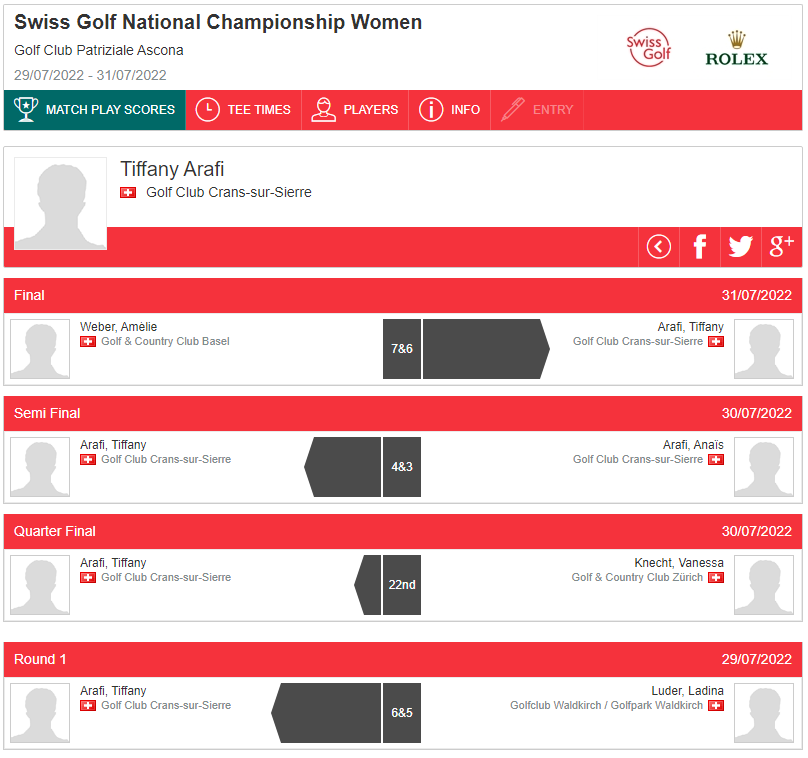This screenshot has height=758, width=808.
Task: Open Luder, Ladina player link
Action: click(x=687, y=690)
